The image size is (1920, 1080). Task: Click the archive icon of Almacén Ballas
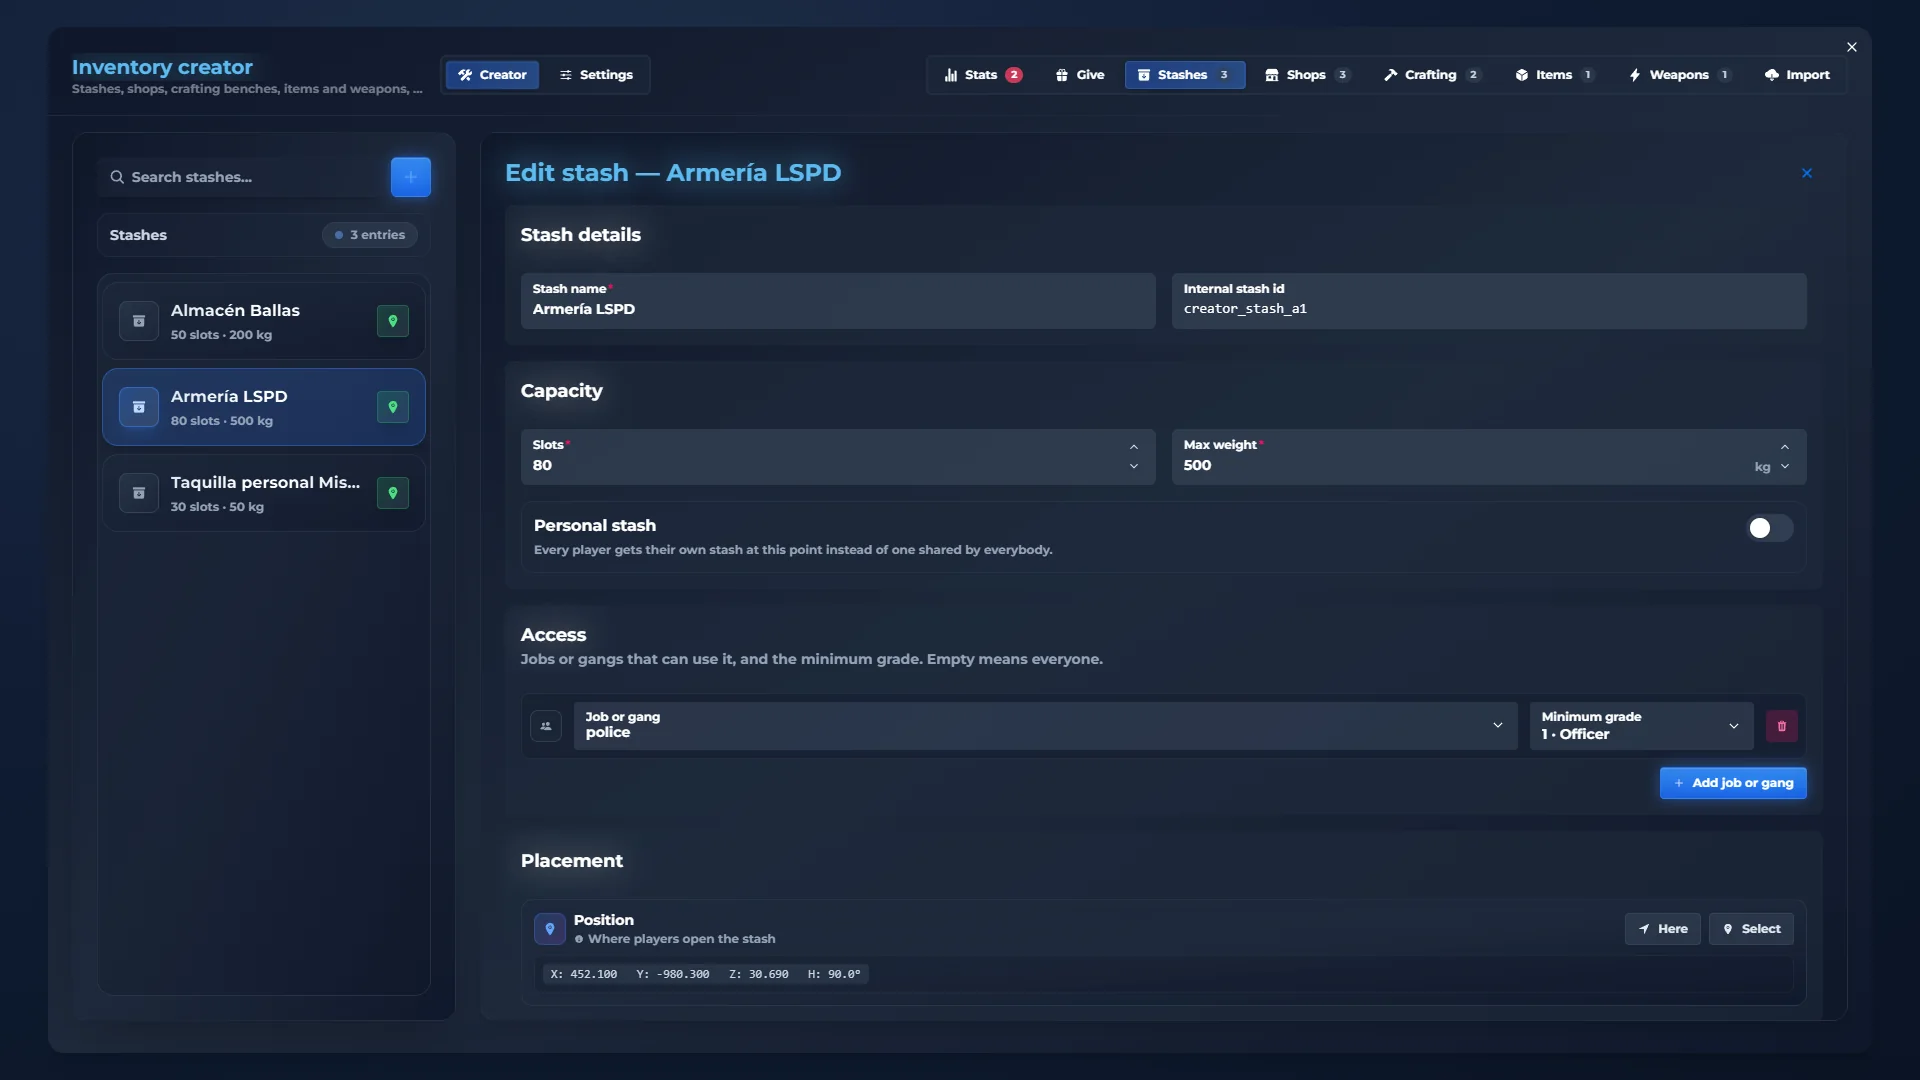[x=139, y=321]
